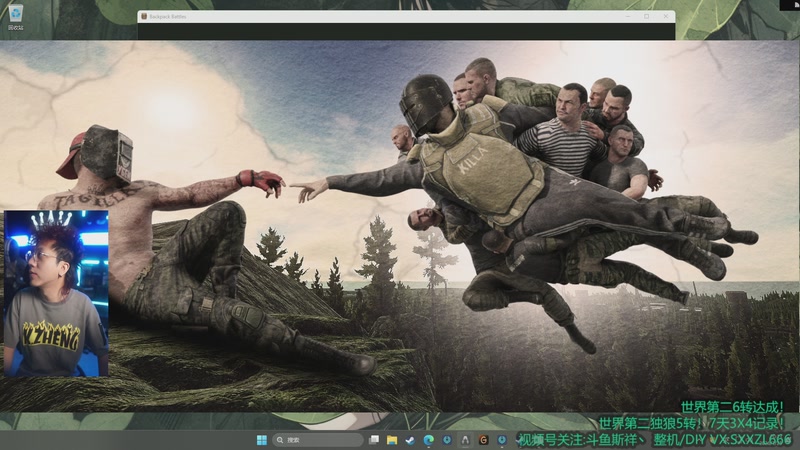Open Steam from the taskbar
Screen dimensions: 800x450
pos(410,440)
